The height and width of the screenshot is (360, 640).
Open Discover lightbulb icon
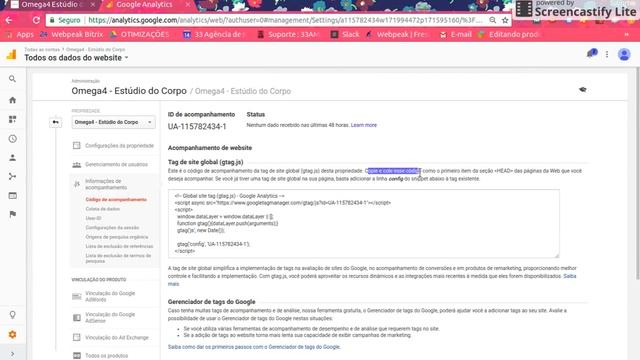pyautogui.click(x=12, y=315)
